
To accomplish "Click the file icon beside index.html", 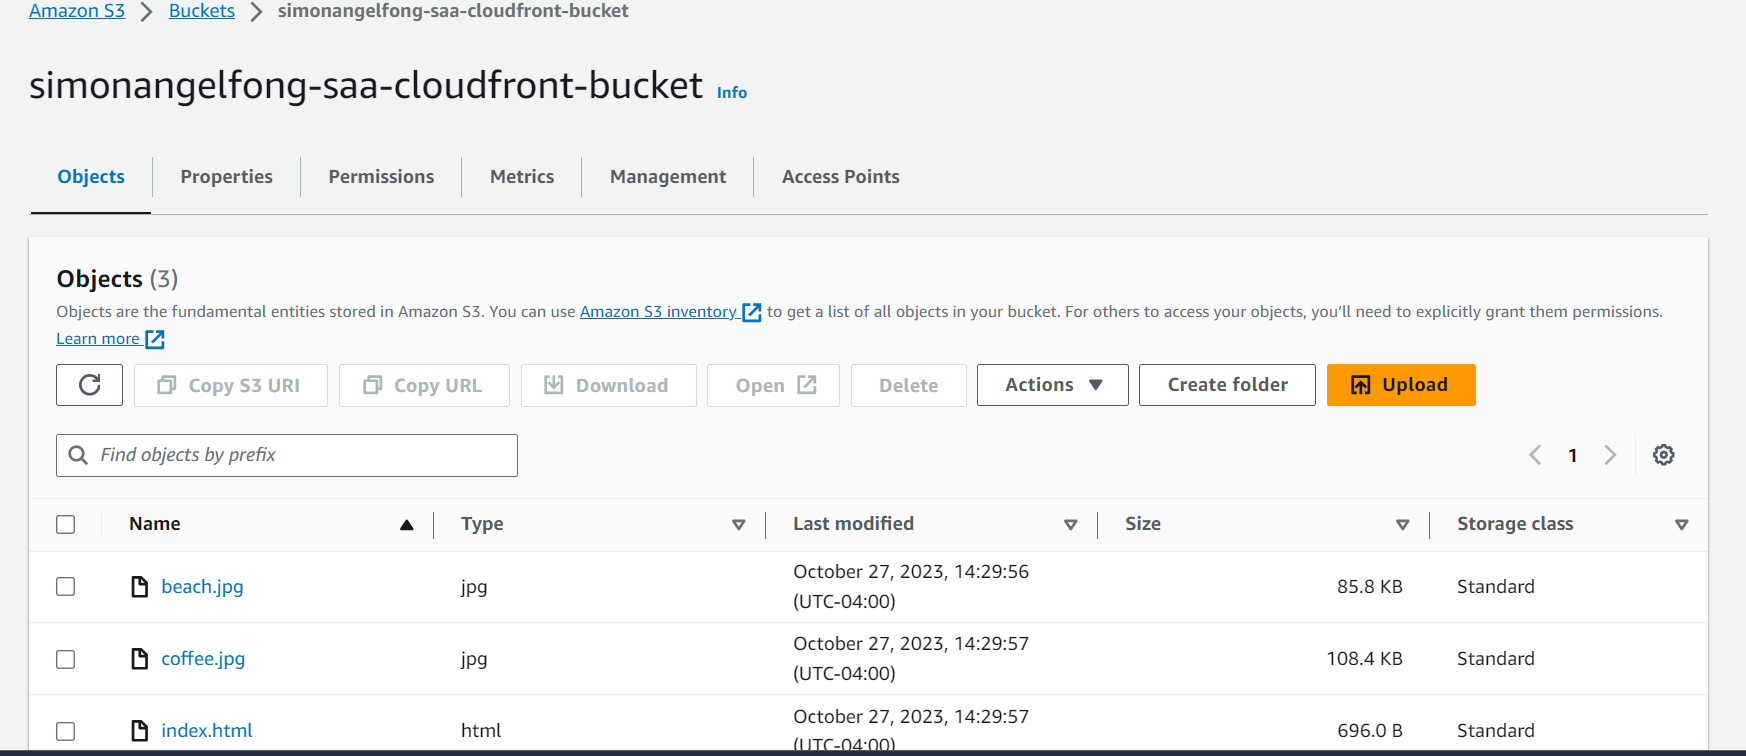I will (140, 730).
